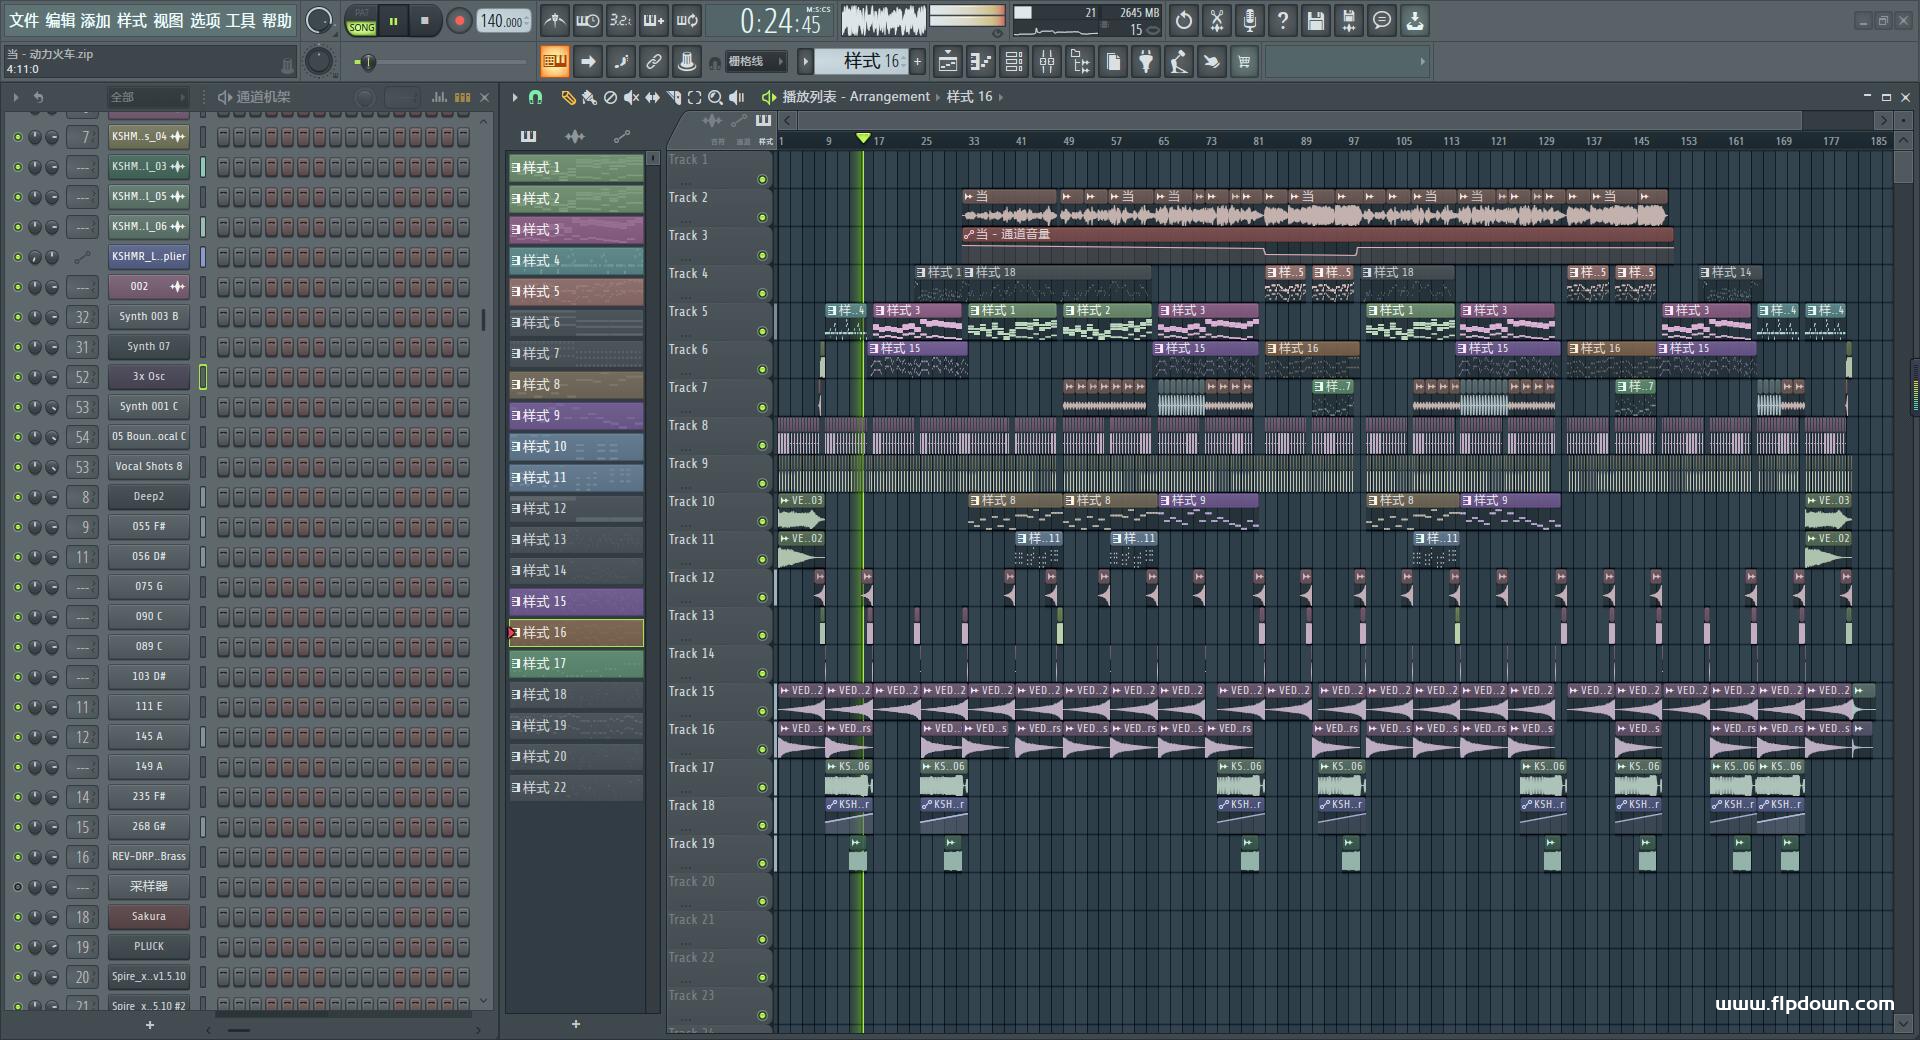Pause playback with the transport pause button
The width and height of the screenshot is (1920, 1040).
pos(394,21)
